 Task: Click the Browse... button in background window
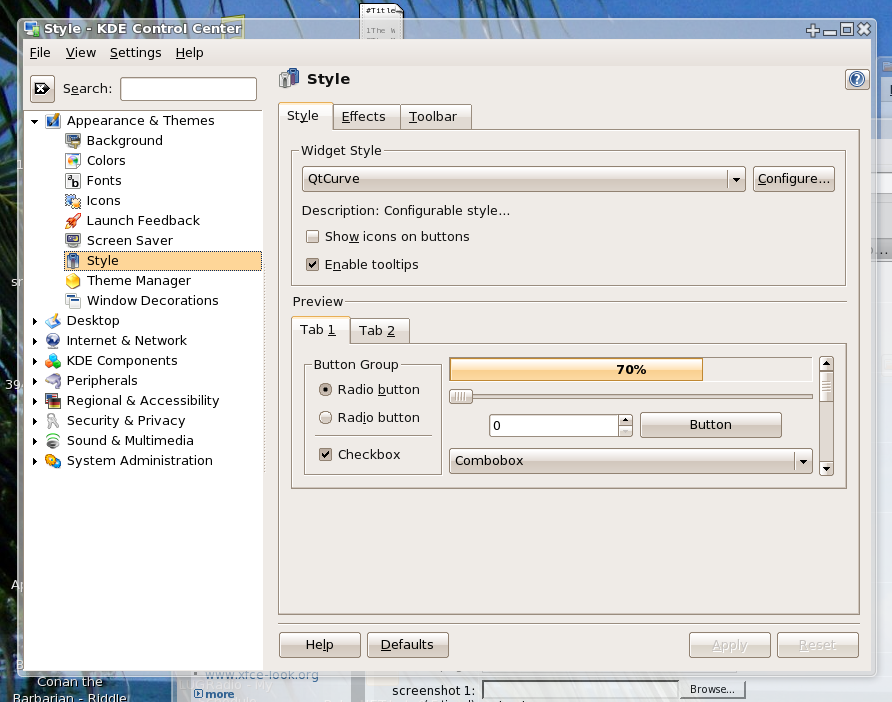(713, 689)
